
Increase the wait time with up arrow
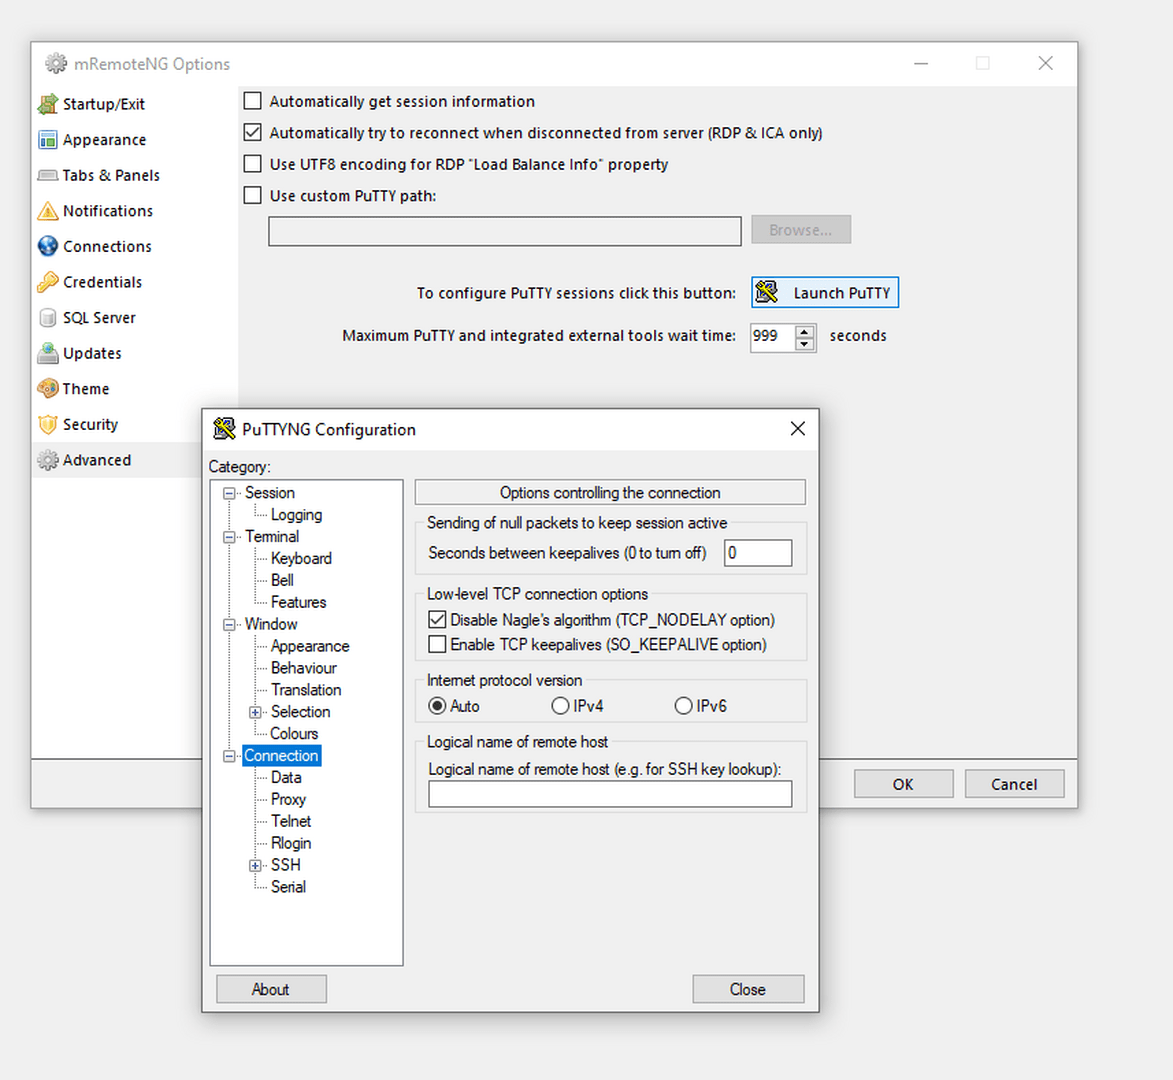[x=804, y=331]
